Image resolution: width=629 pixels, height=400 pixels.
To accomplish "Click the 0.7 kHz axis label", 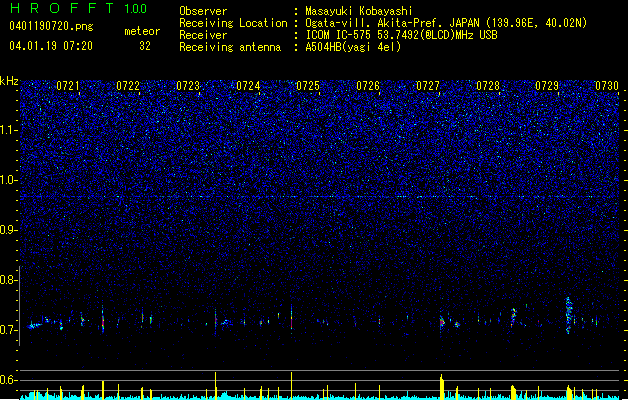I will click(9, 330).
